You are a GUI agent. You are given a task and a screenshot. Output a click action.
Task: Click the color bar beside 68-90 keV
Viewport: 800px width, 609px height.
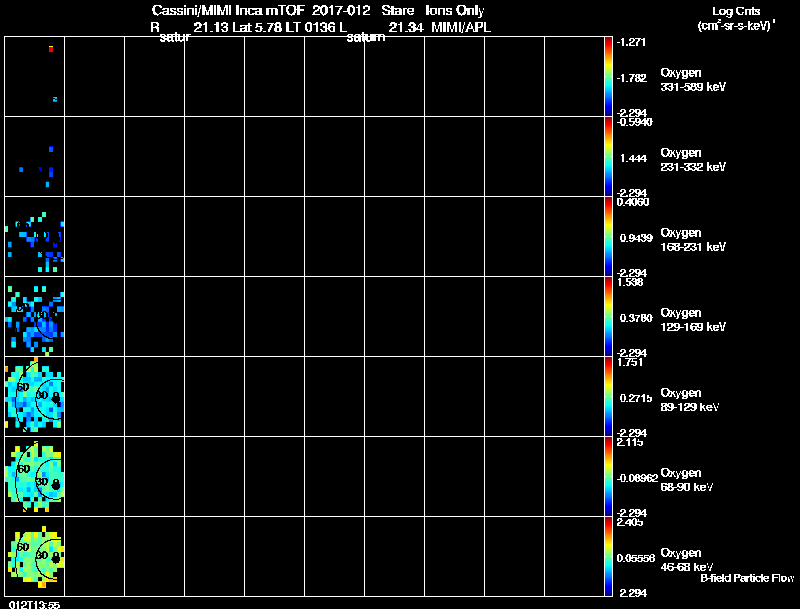(x=609, y=476)
